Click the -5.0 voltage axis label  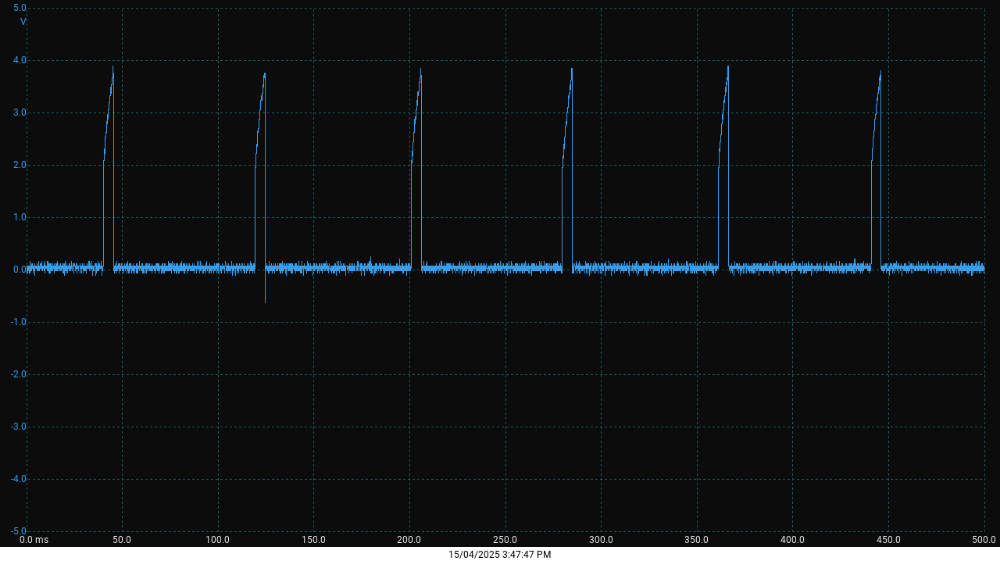pyautogui.click(x=19, y=531)
